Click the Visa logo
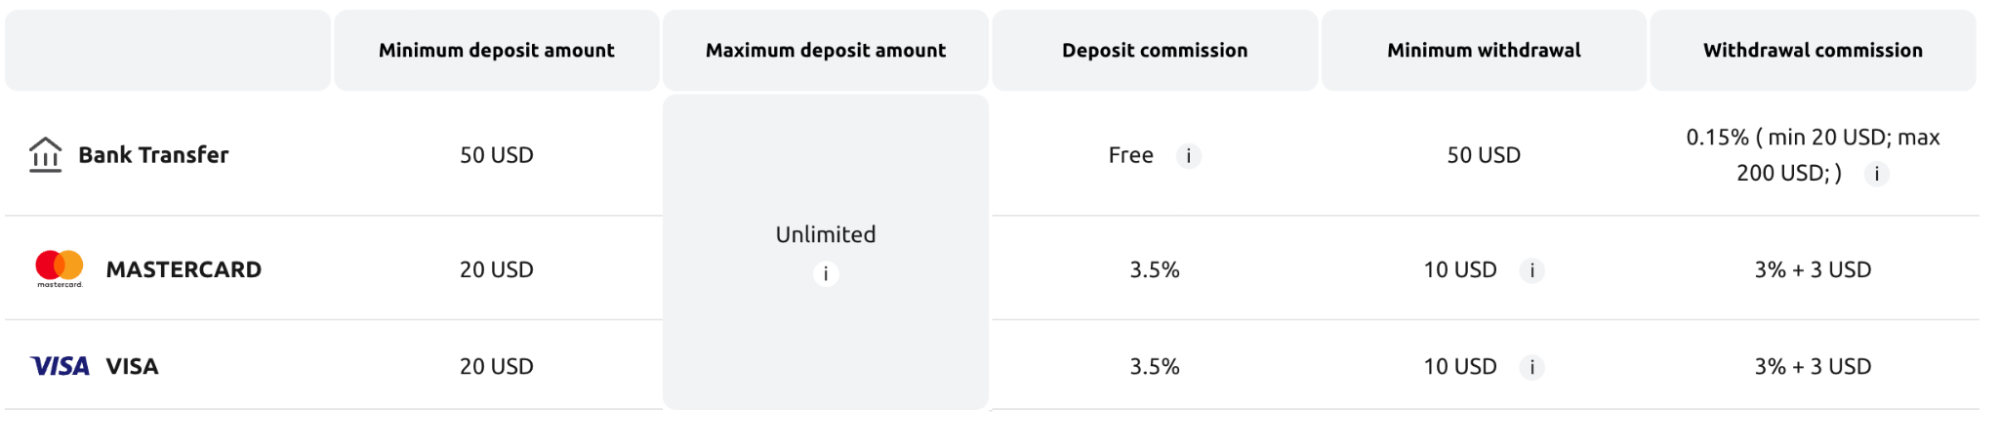The width and height of the screenshot is (1999, 430). click(x=60, y=366)
